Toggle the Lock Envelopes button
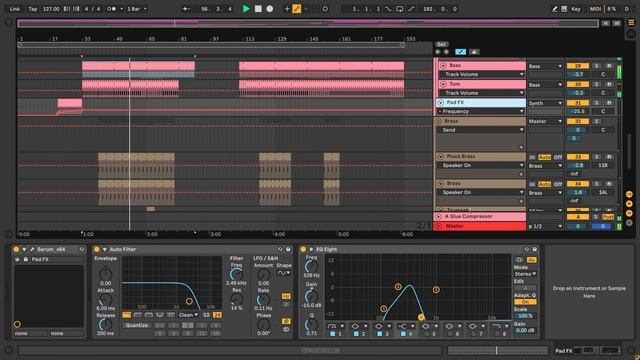Viewport: 640px width, 360px height. (474, 52)
